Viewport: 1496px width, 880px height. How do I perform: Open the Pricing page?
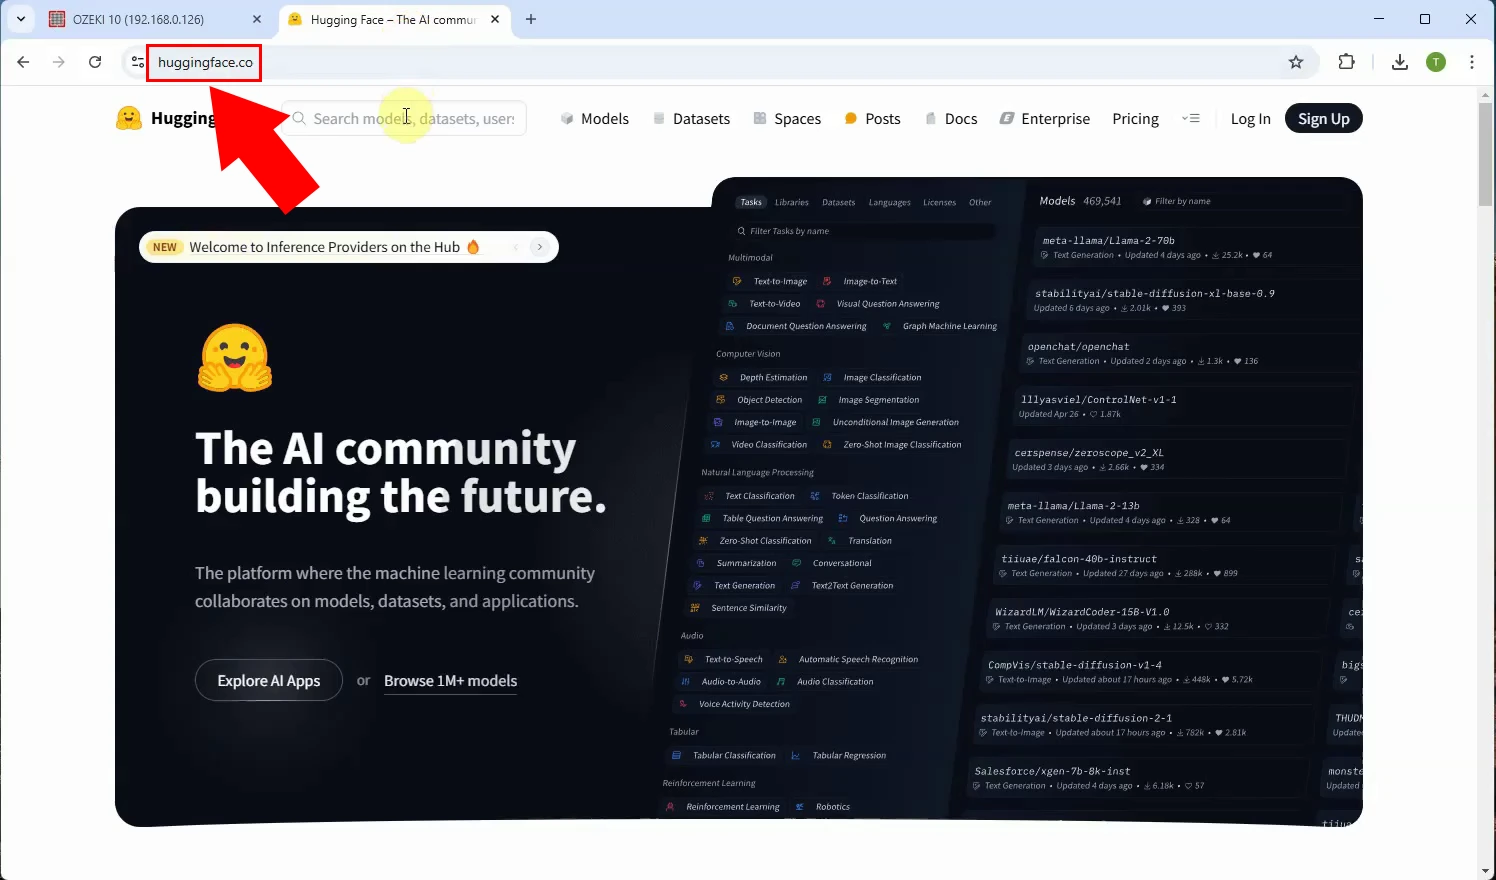pyautogui.click(x=1135, y=118)
